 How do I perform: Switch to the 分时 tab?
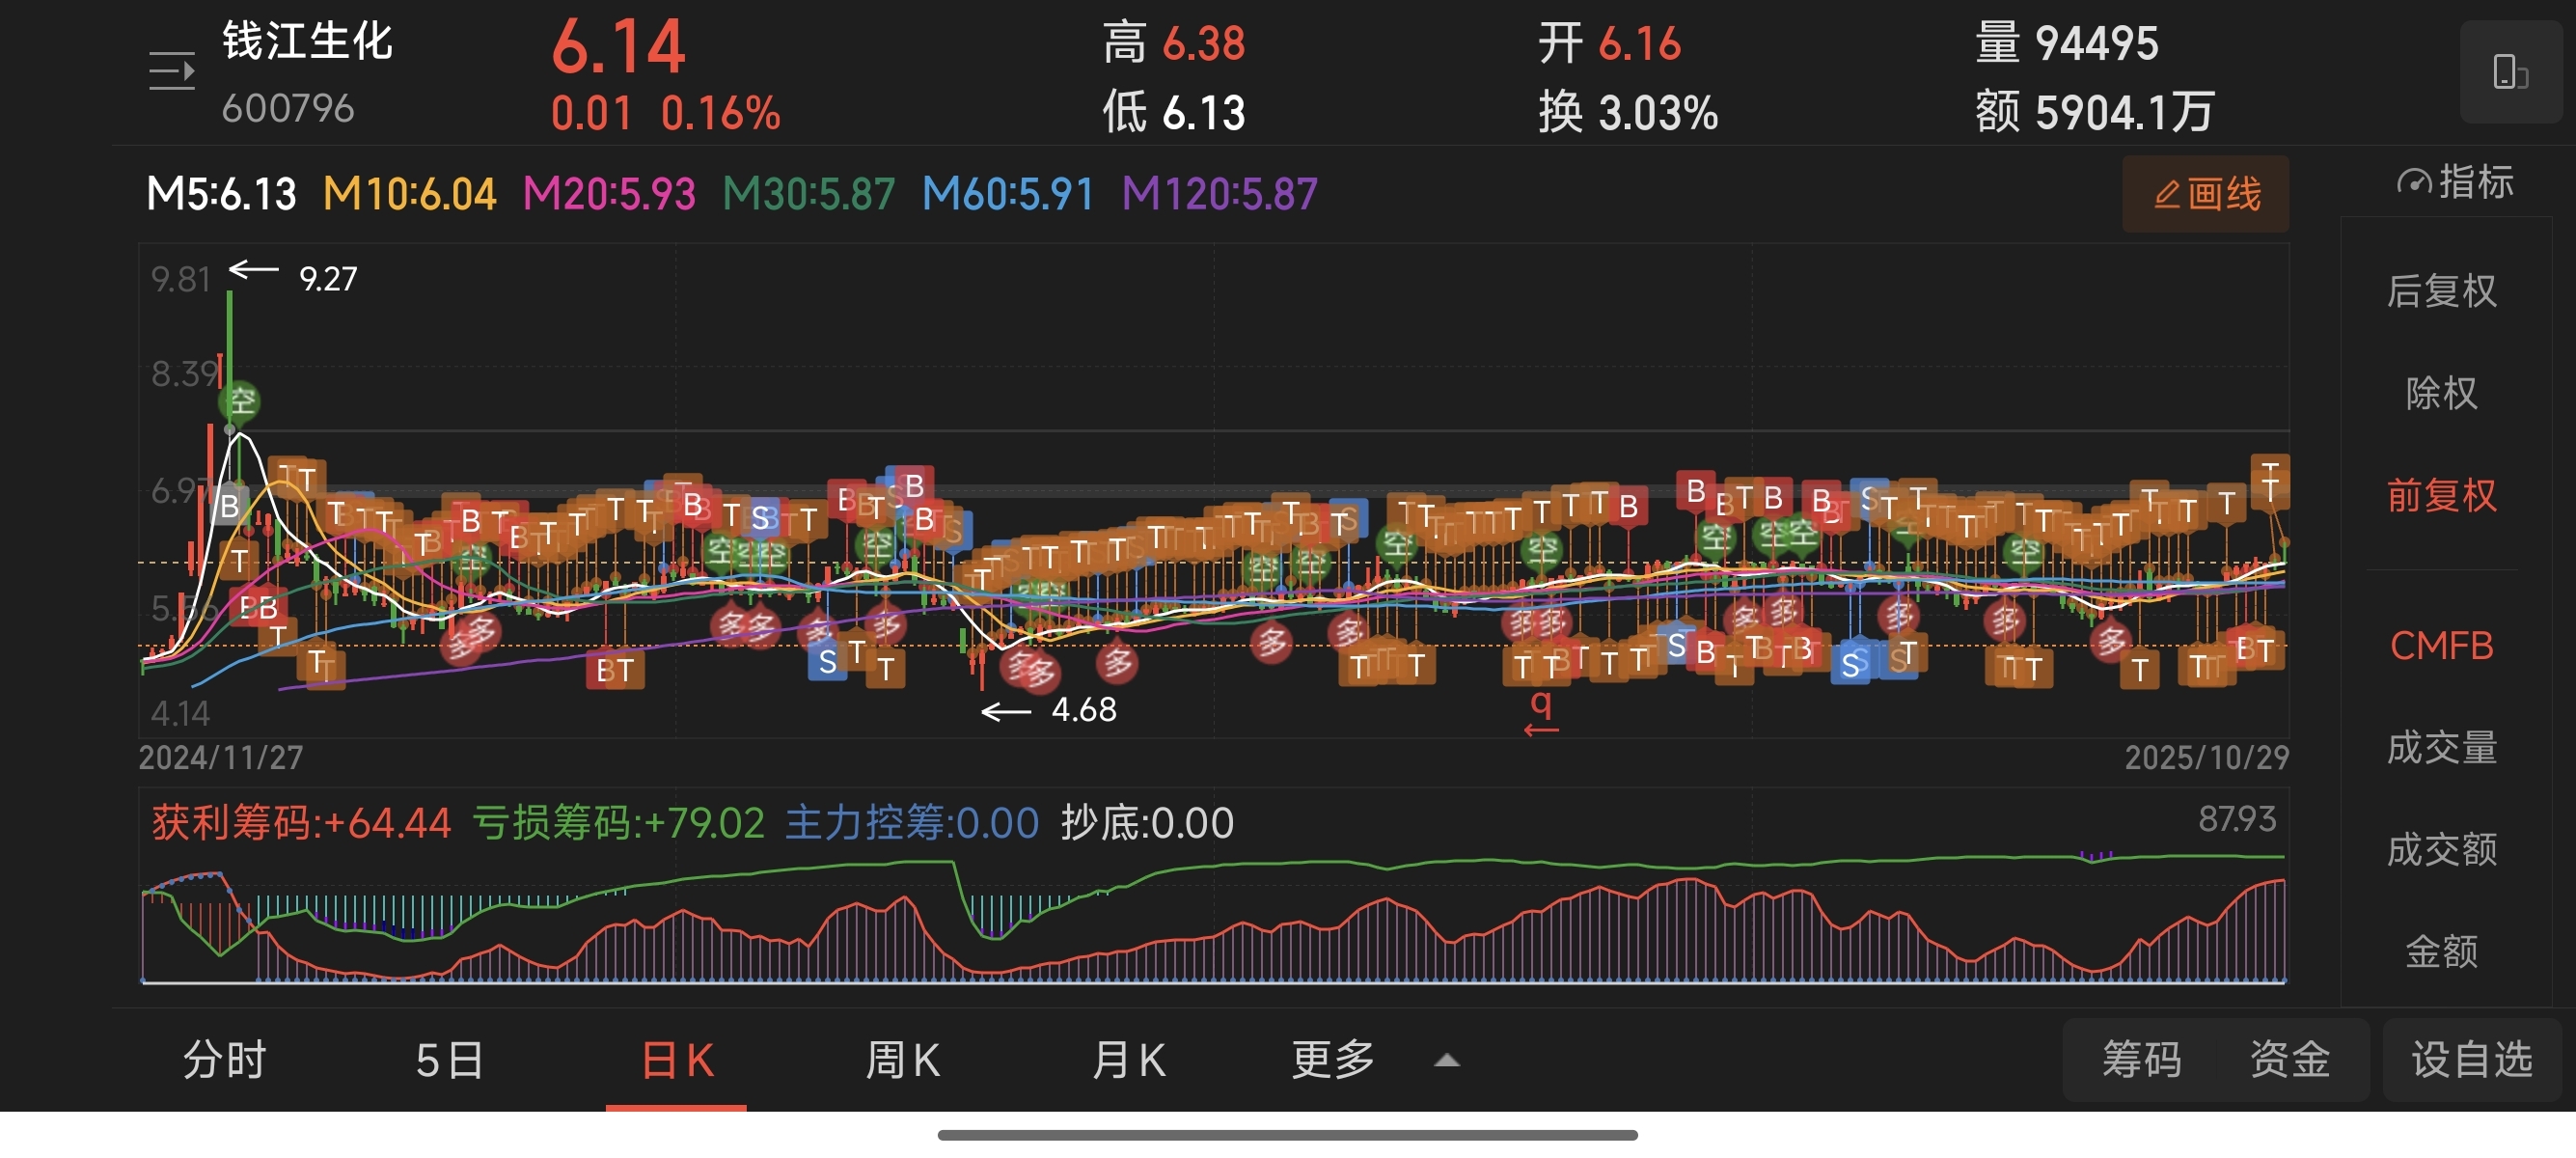point(224,1060)
